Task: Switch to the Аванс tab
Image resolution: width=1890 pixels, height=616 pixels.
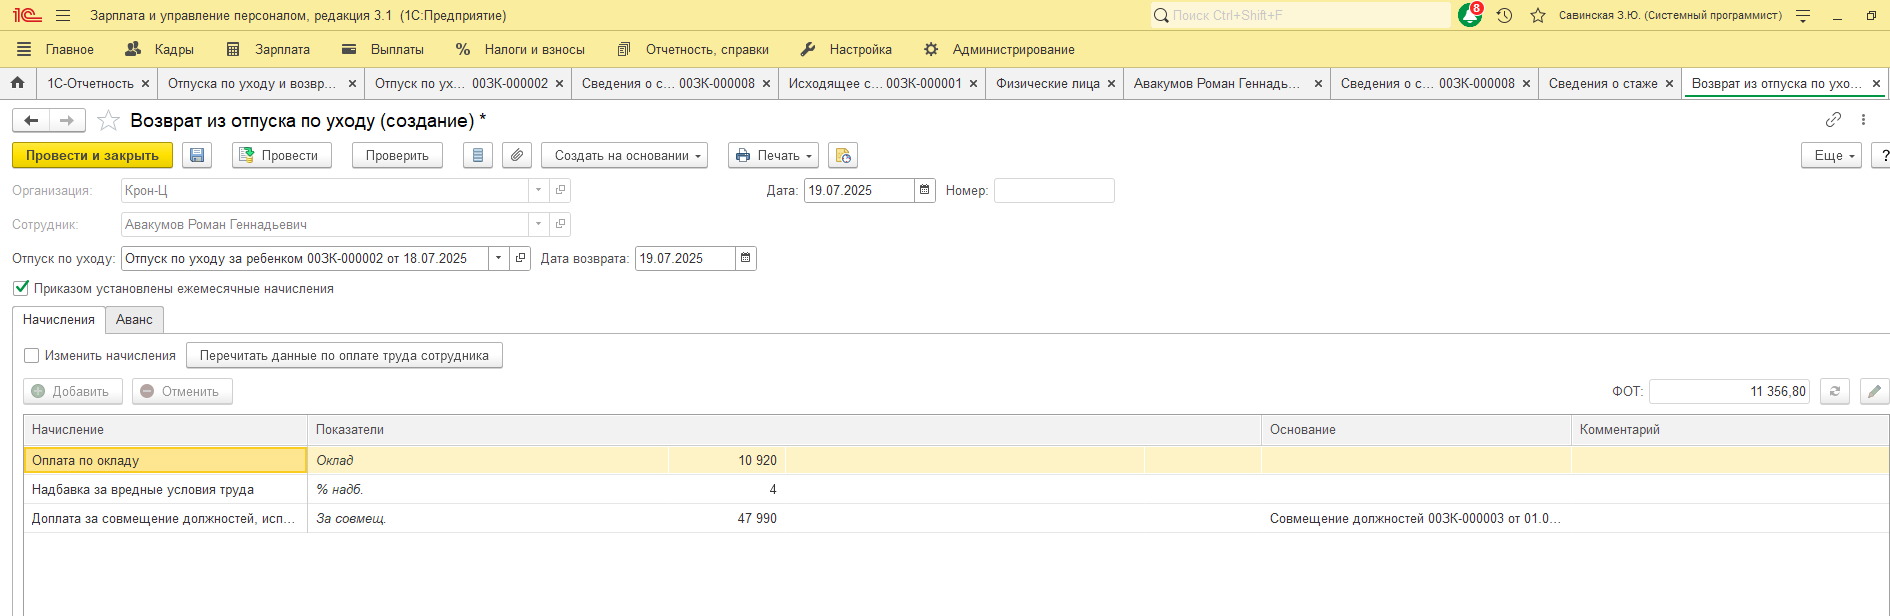Action: coord(134,319)
